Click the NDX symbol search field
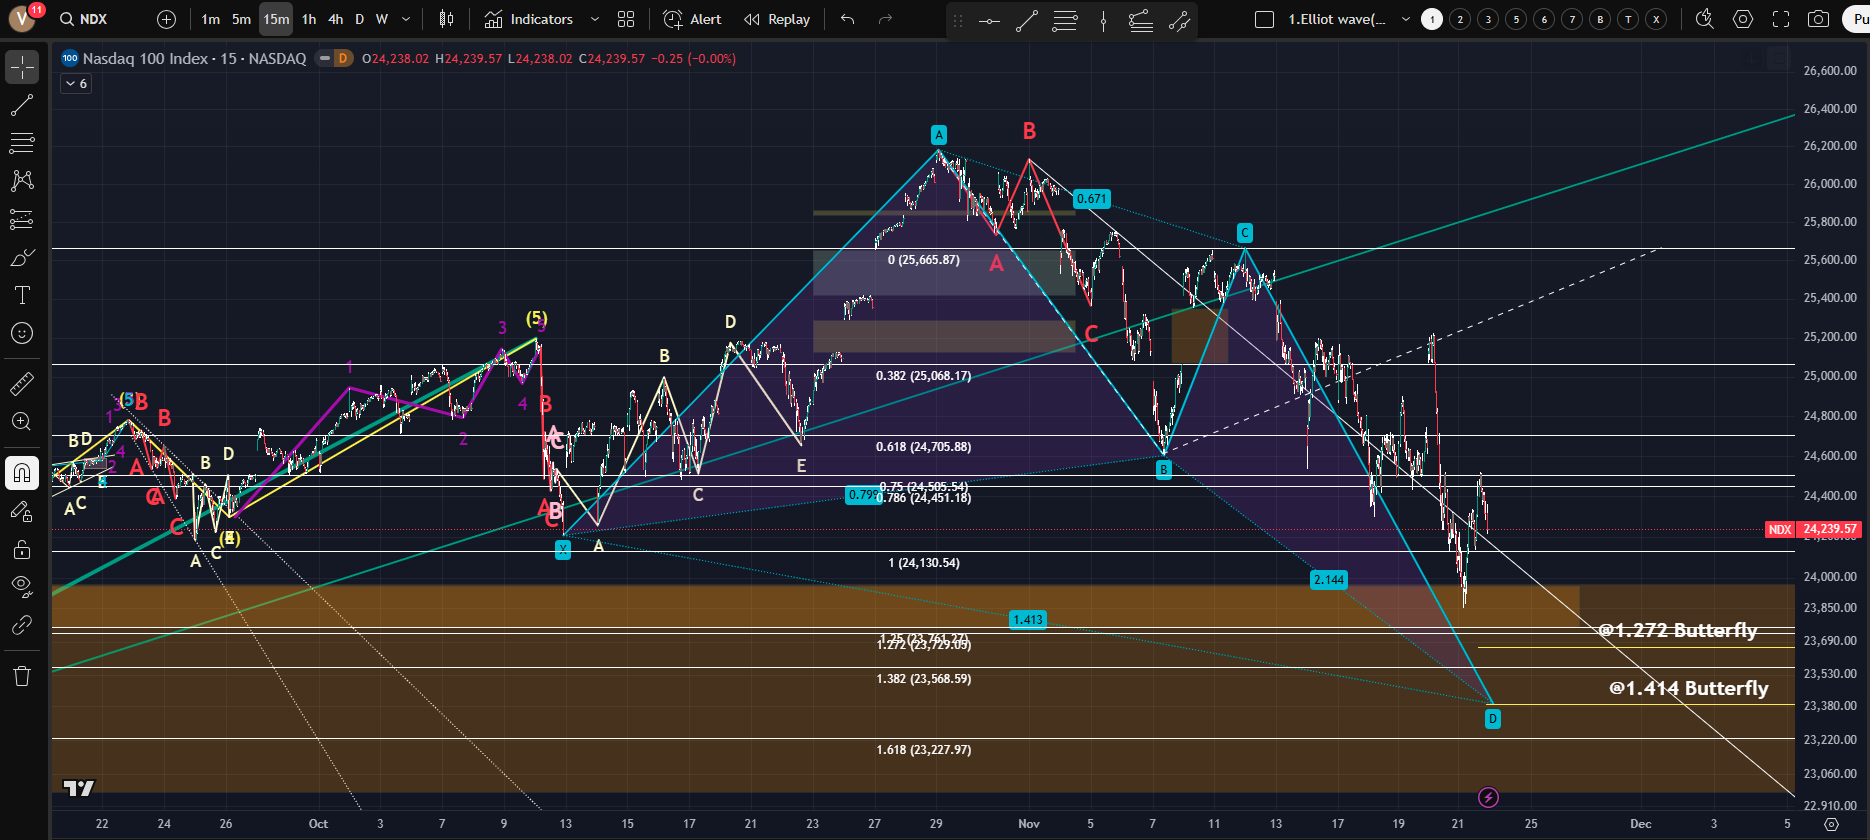1870x840 pixels. 93,19
